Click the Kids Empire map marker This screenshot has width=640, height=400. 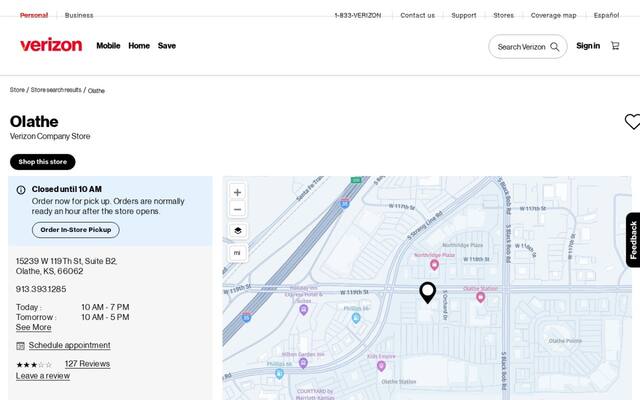tap(381, 366)
